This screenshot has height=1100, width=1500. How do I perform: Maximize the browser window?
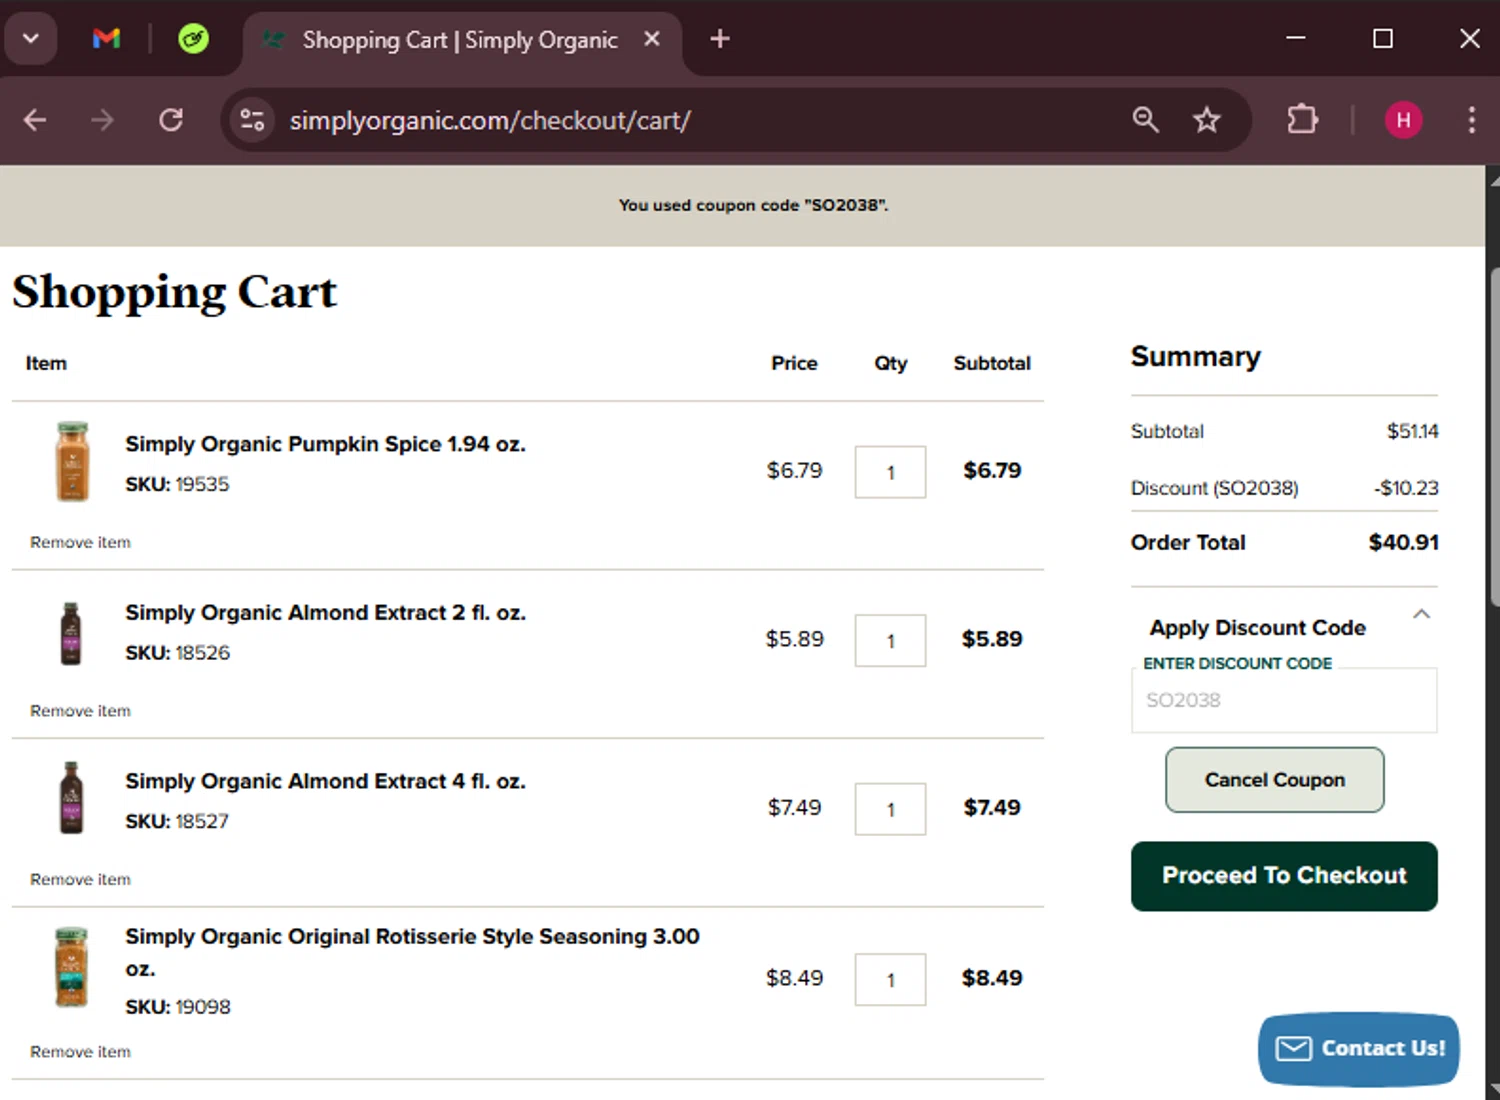(x=1383, y=39)
